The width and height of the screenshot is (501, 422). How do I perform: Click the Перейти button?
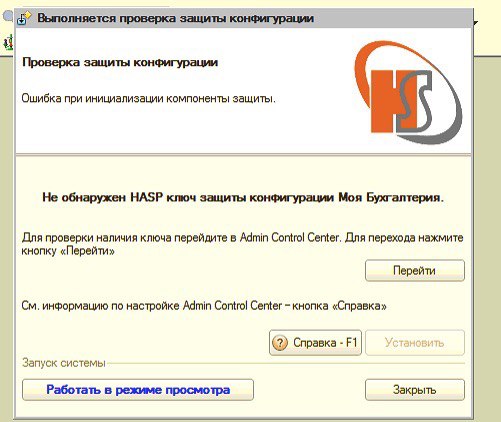[415, 270]
